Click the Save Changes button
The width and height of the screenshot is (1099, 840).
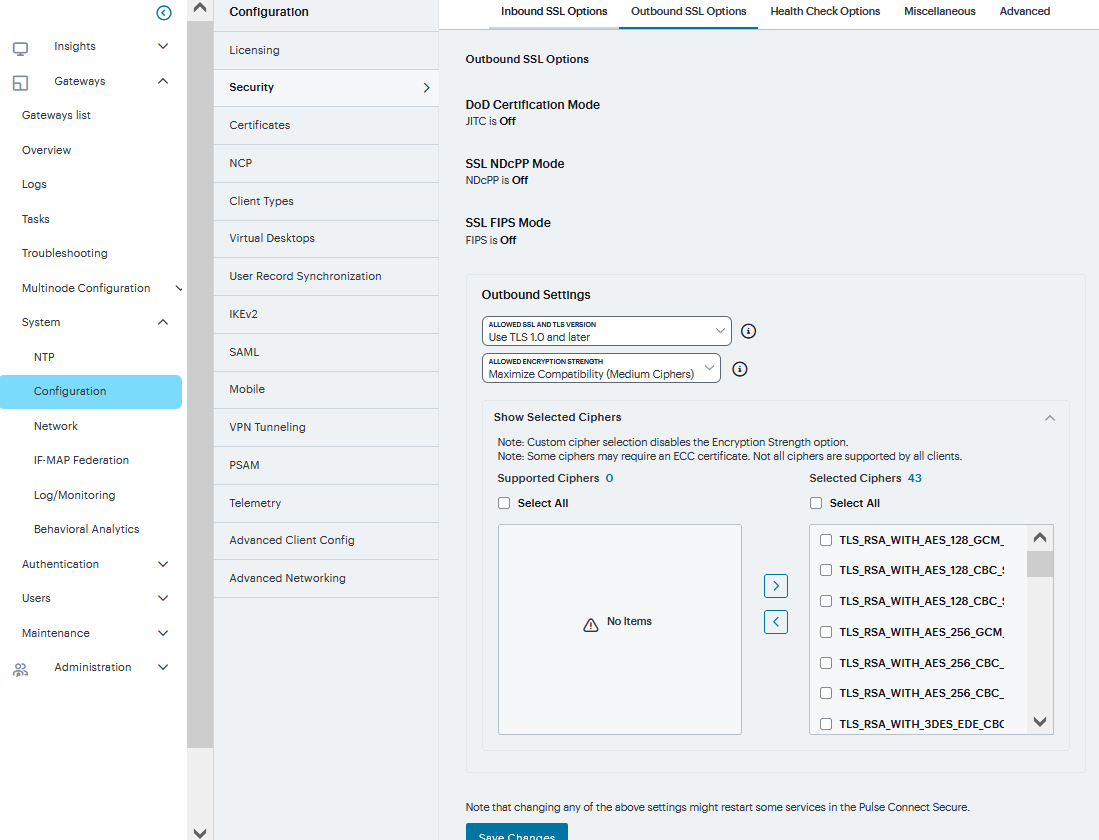coord(516,832)
